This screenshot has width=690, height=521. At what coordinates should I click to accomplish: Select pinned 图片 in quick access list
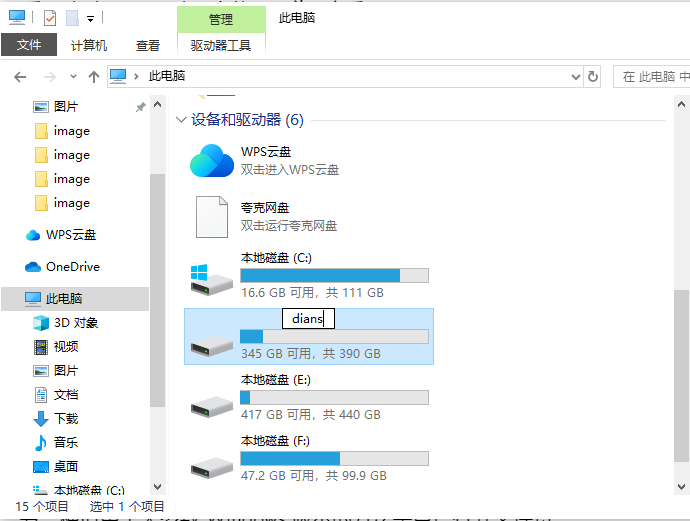click(x=66, y=106)
